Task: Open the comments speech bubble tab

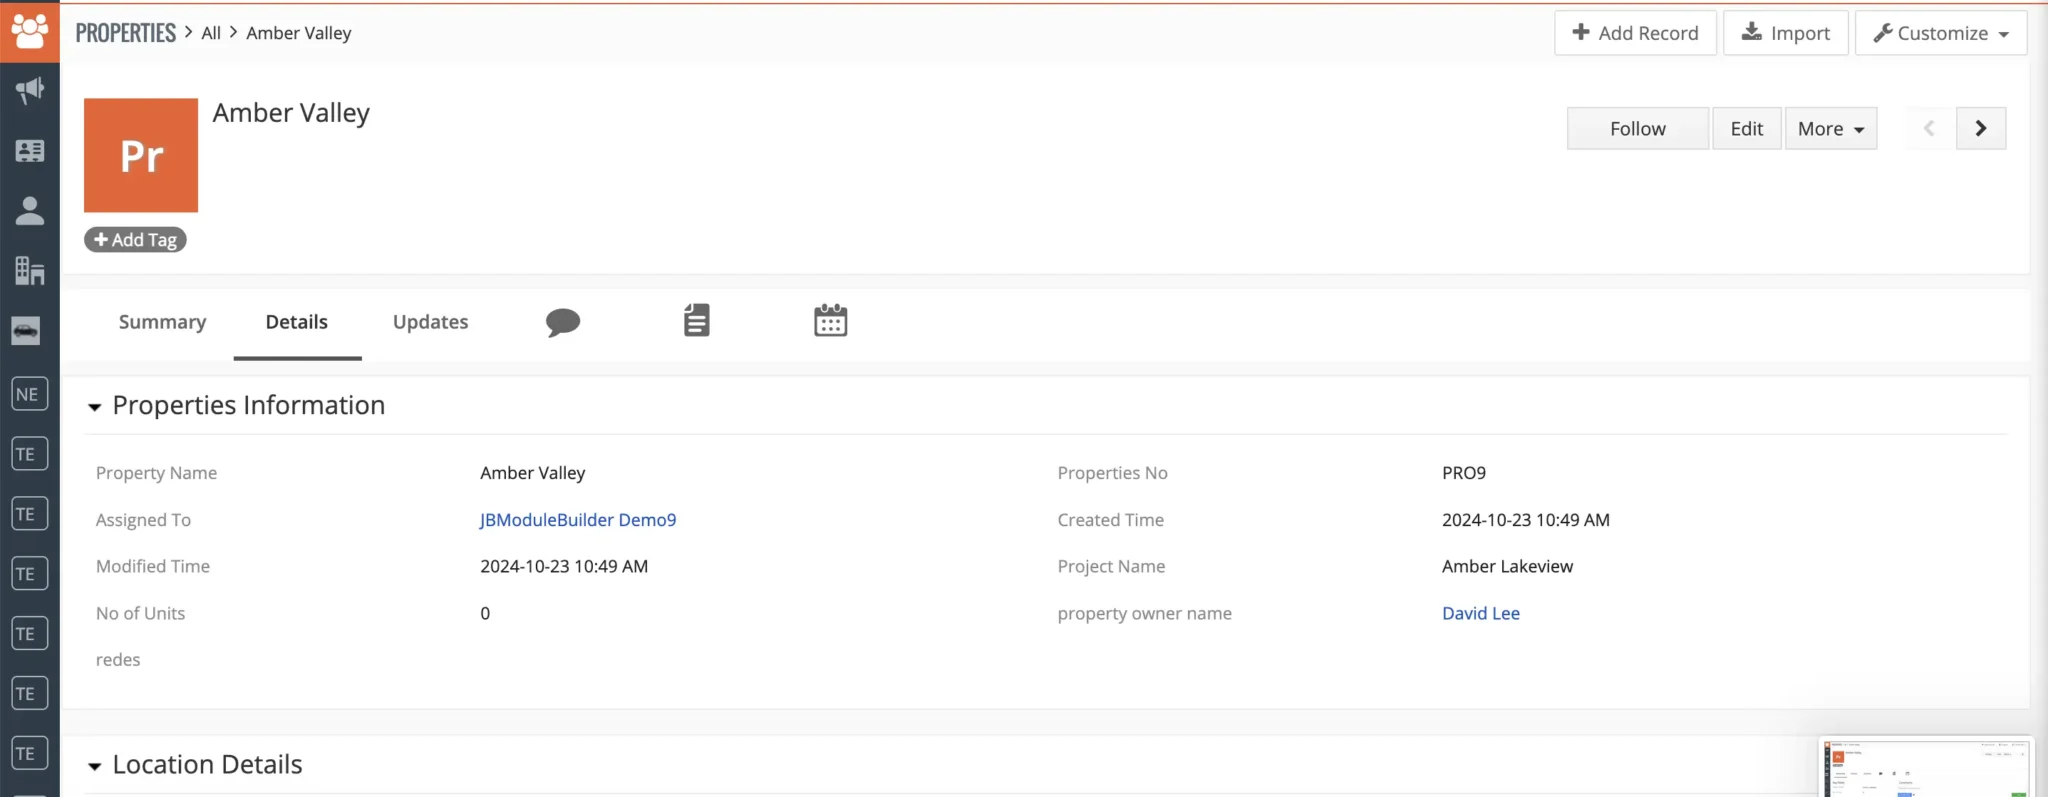Action: coord(563,322)
